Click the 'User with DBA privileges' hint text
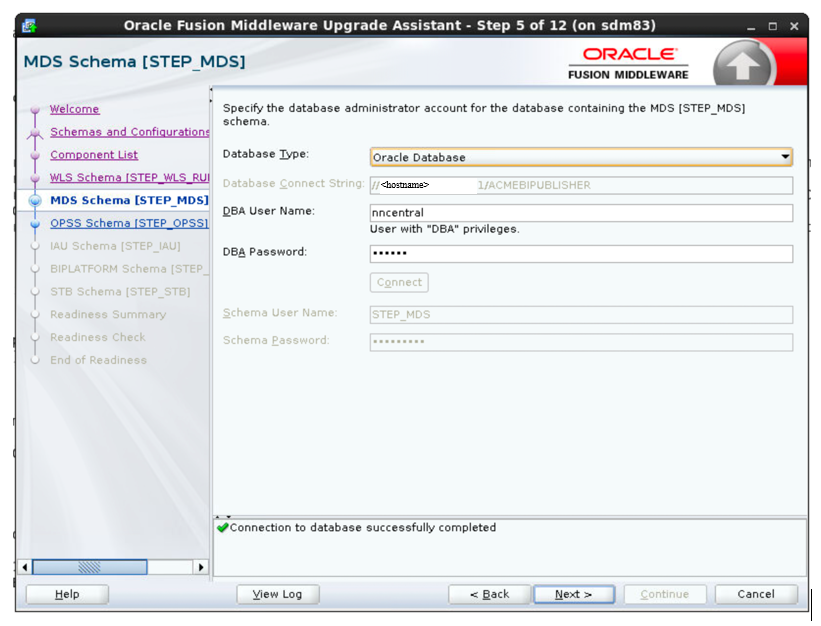The height and width of the screenshot is (626, 821). click(445, 229)
